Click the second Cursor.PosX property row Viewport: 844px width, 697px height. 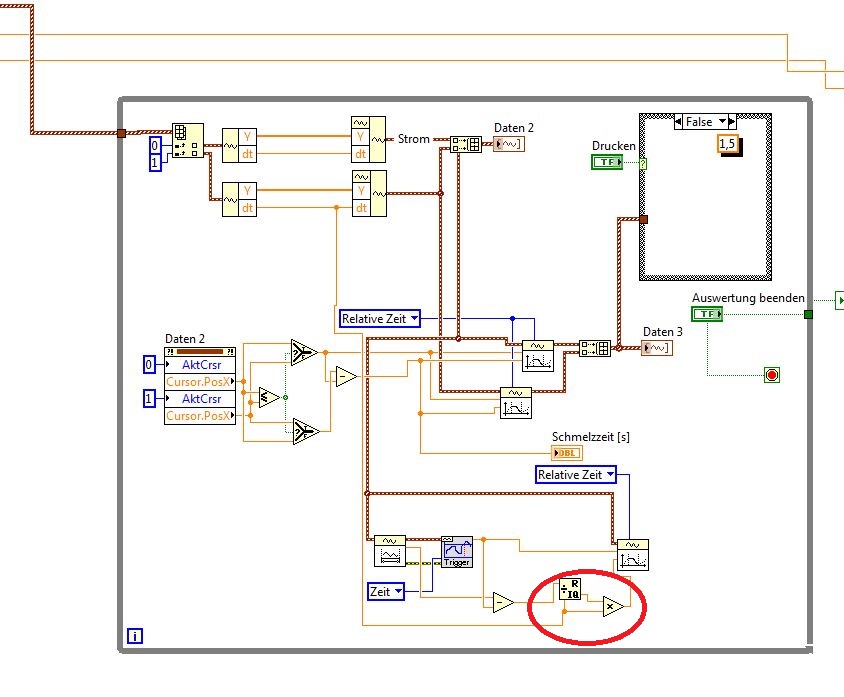pos(200,416)
